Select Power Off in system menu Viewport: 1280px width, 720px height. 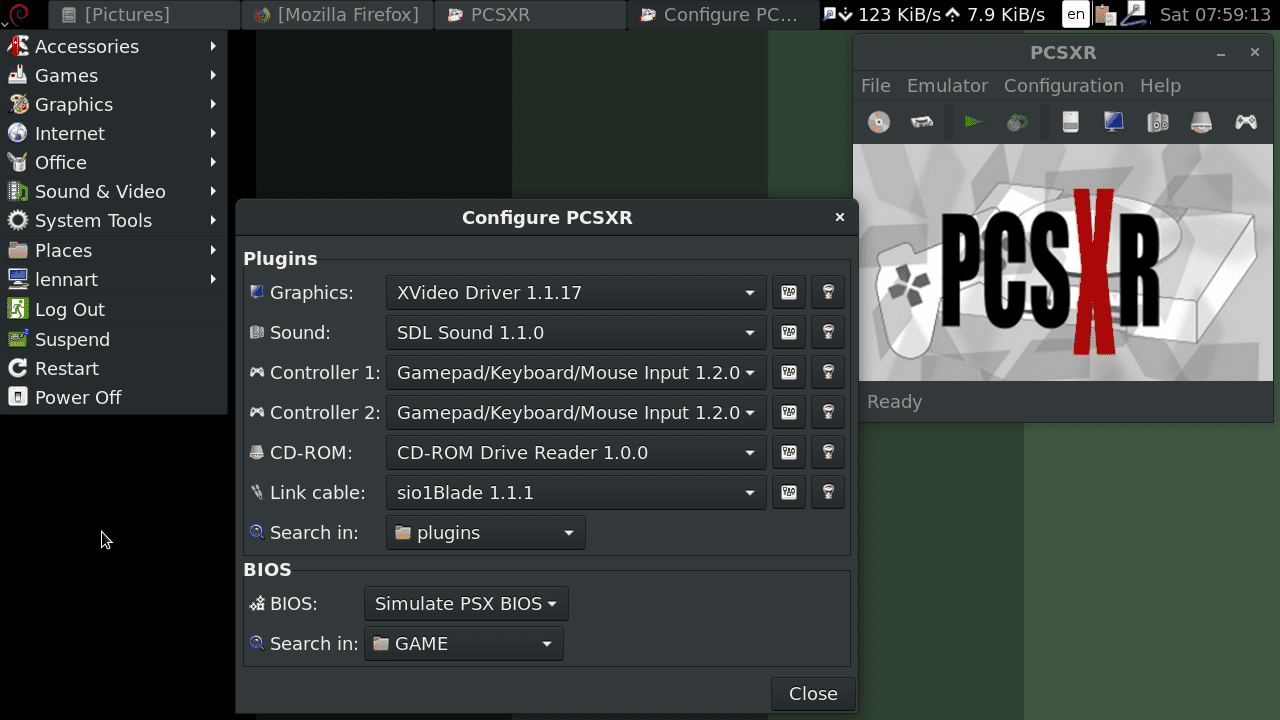click(x=77, y=398)
